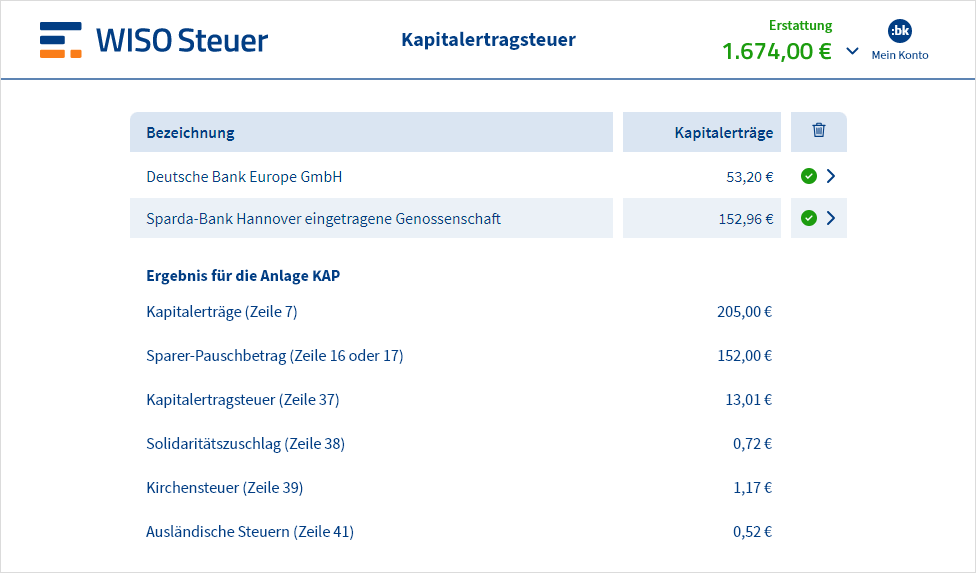Screen dimensions: 976x573
Task: Click Kapitalerträge (Zeile 7) result line
Action: (x=459, y=312)
